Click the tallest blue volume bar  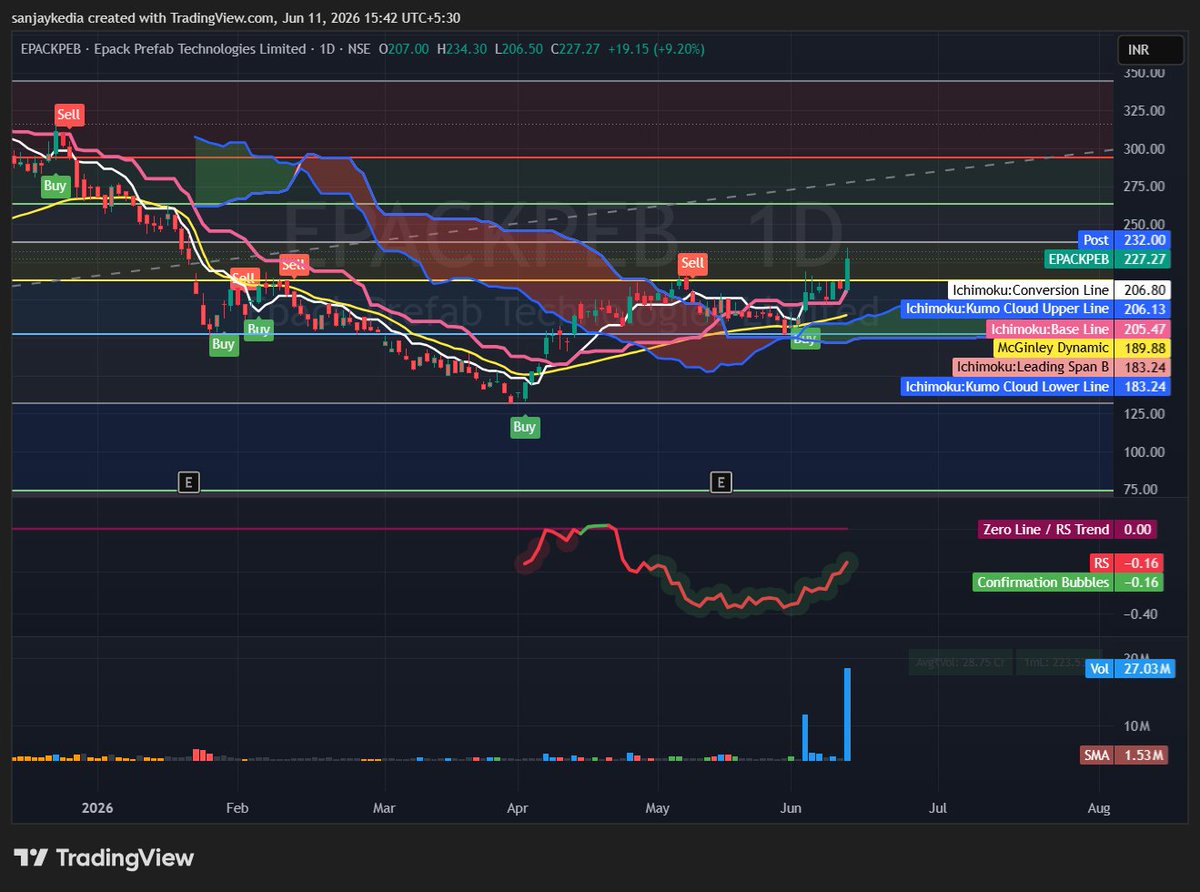click(848, 714)
